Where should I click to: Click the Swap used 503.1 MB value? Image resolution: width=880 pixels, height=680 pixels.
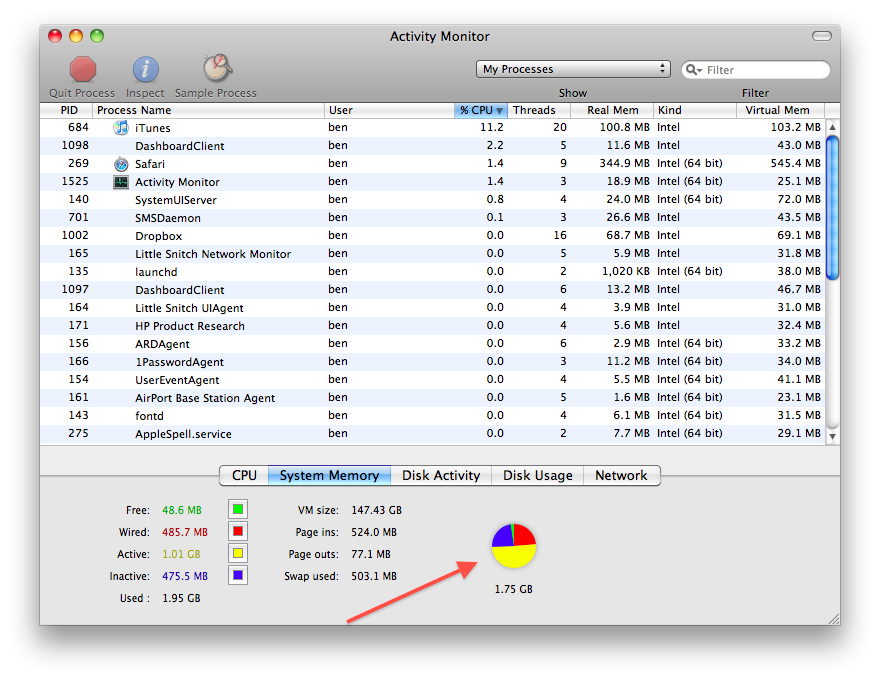coord(374,576)
